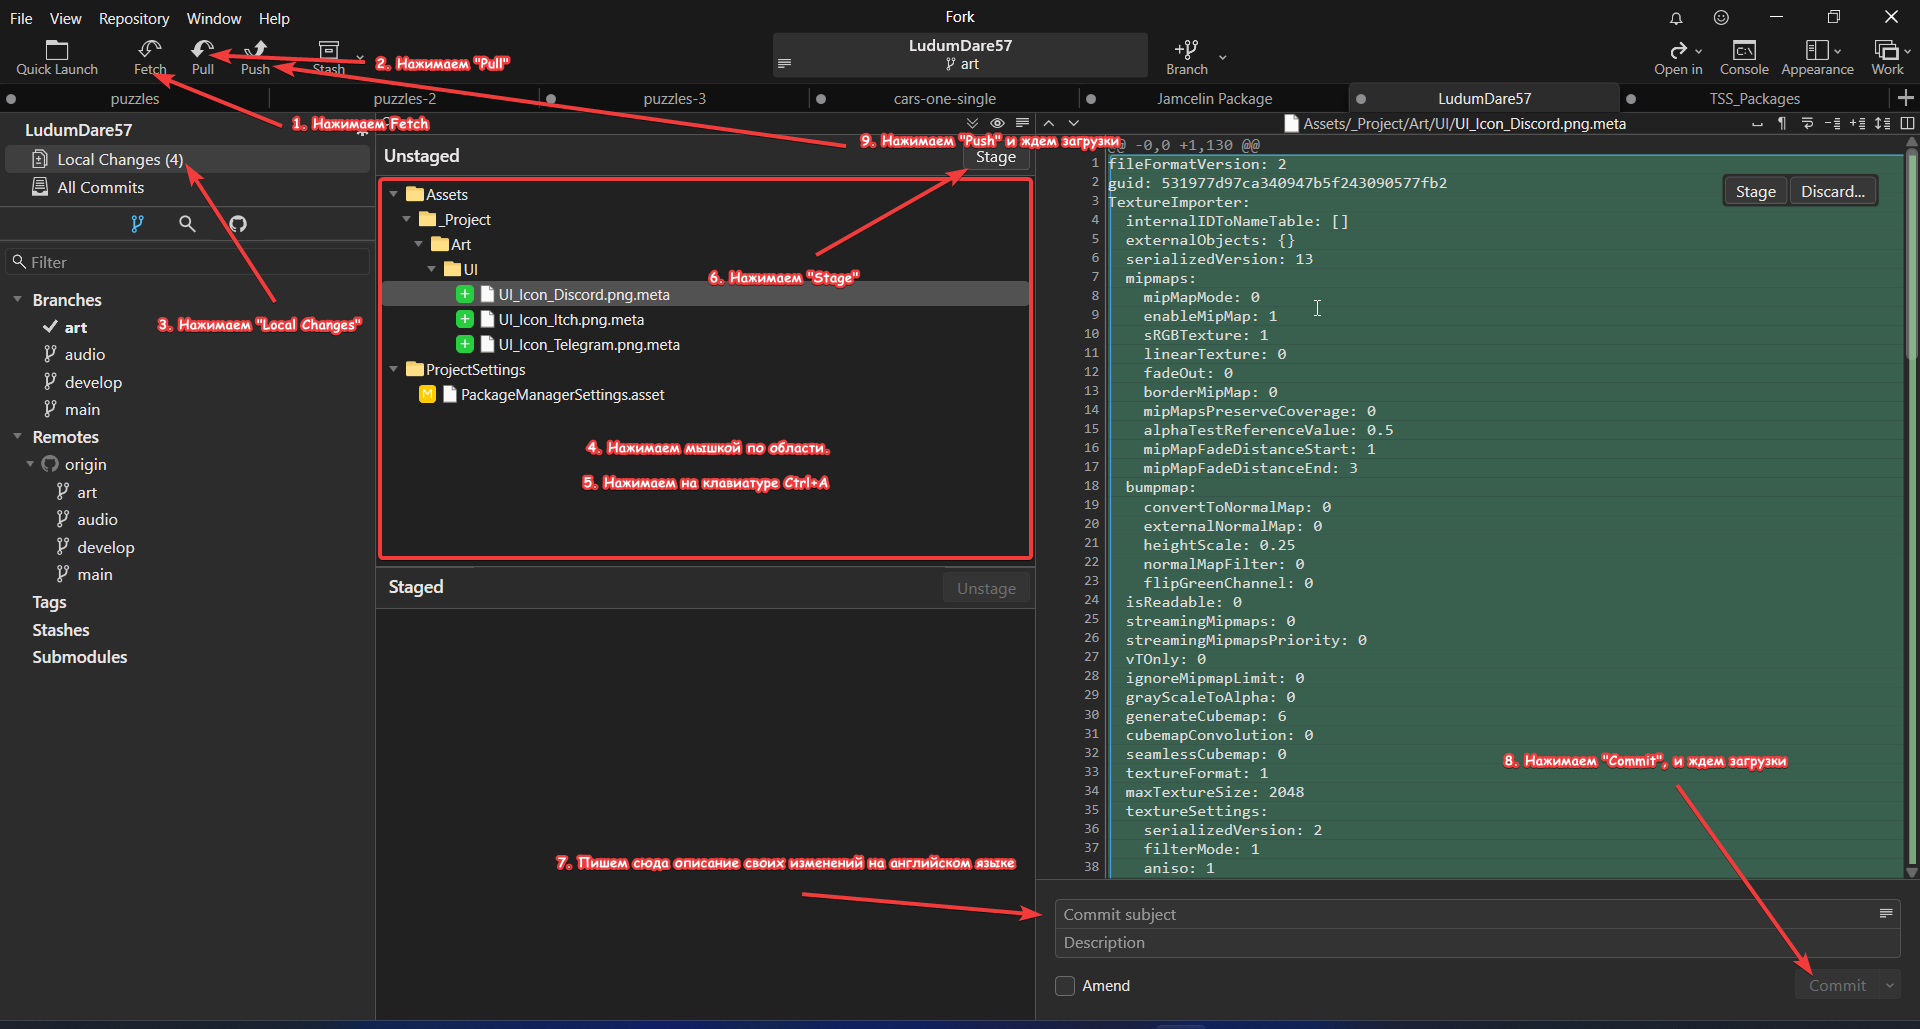Viewport: 1920px width, 1029px height.
Task: Click the diff panel vertical scrollbar
Action: (1911, 500)
